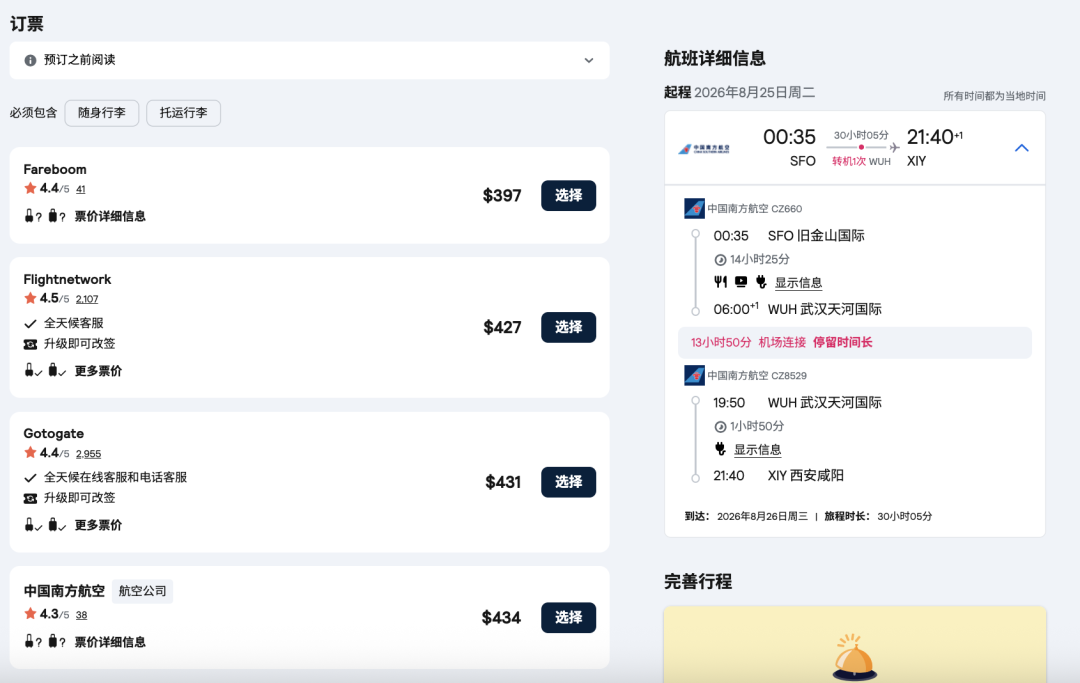1080x683 pixels.
Task: Click the carry-on bag icon in Fareboom row
Action: pos(29,216)
